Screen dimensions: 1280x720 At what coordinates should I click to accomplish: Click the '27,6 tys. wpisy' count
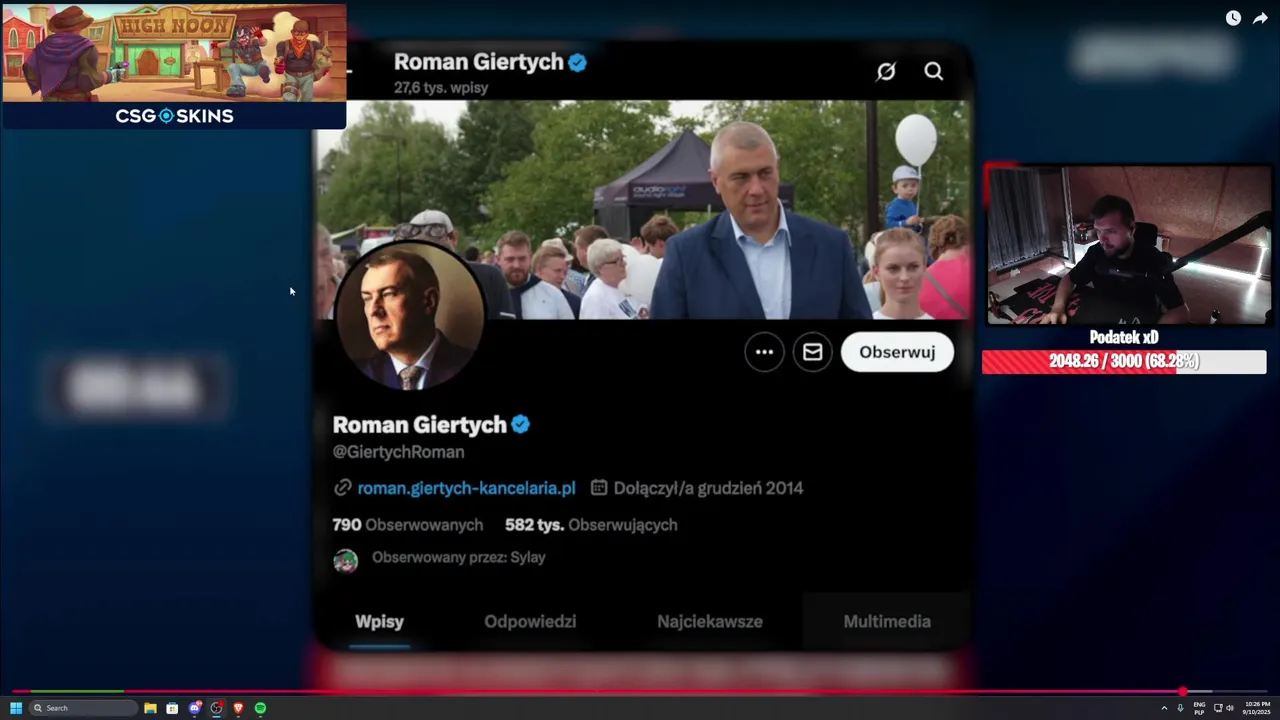[441, 88]
